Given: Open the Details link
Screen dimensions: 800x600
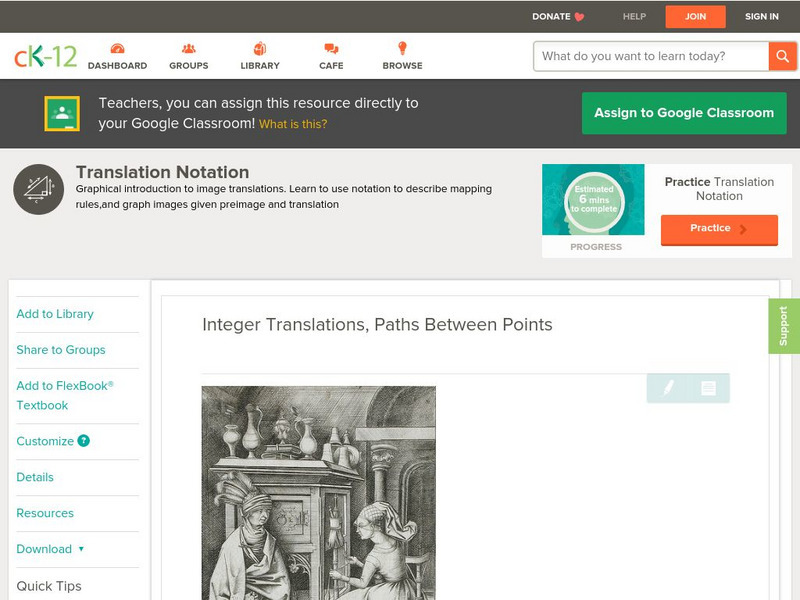Looking at the screenshot, I should coord(35,477).
